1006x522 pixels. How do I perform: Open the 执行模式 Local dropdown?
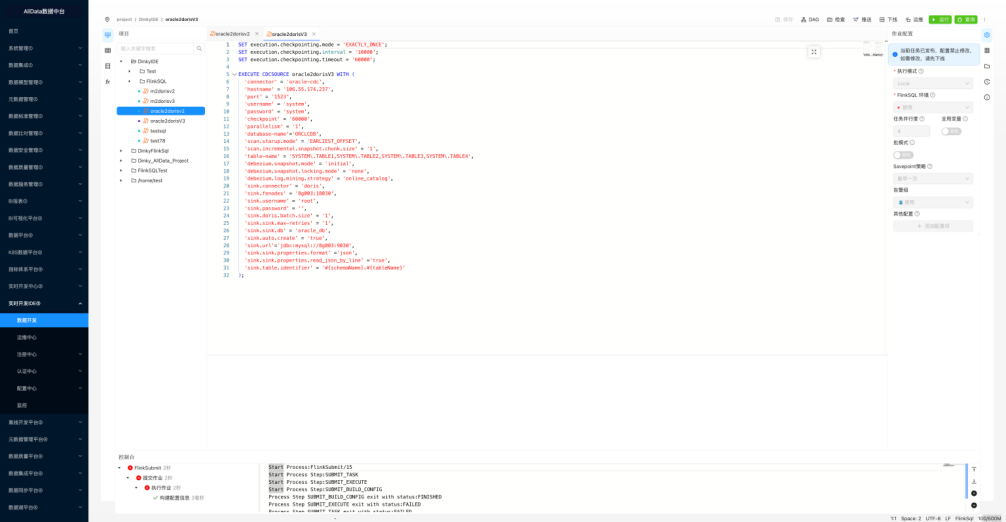click(933, 83)
